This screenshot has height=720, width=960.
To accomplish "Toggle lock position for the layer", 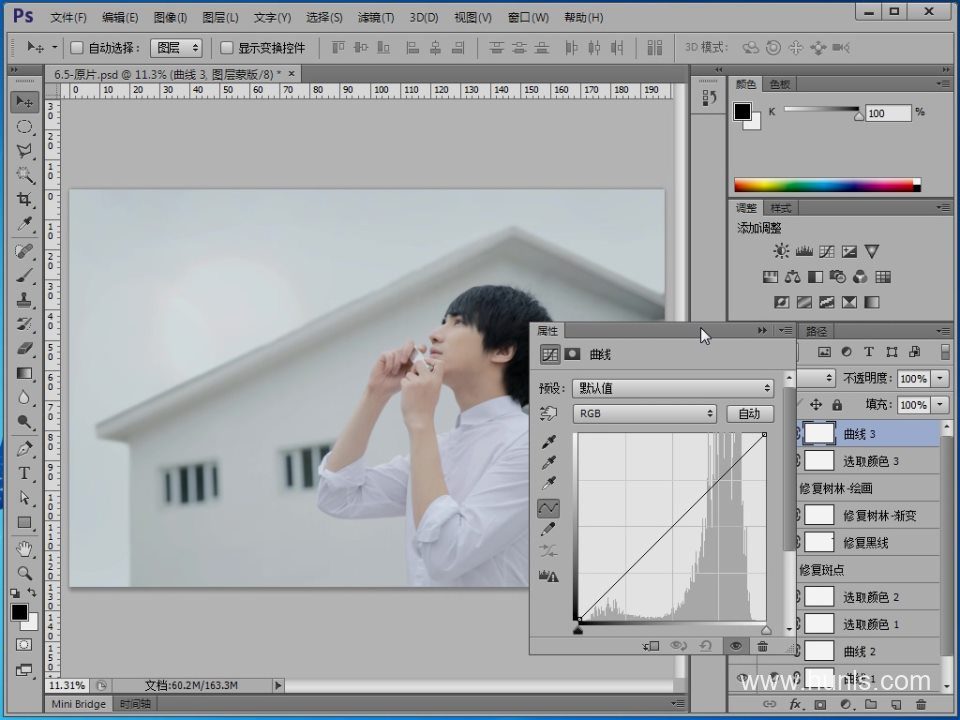I will tap(816, 405).
